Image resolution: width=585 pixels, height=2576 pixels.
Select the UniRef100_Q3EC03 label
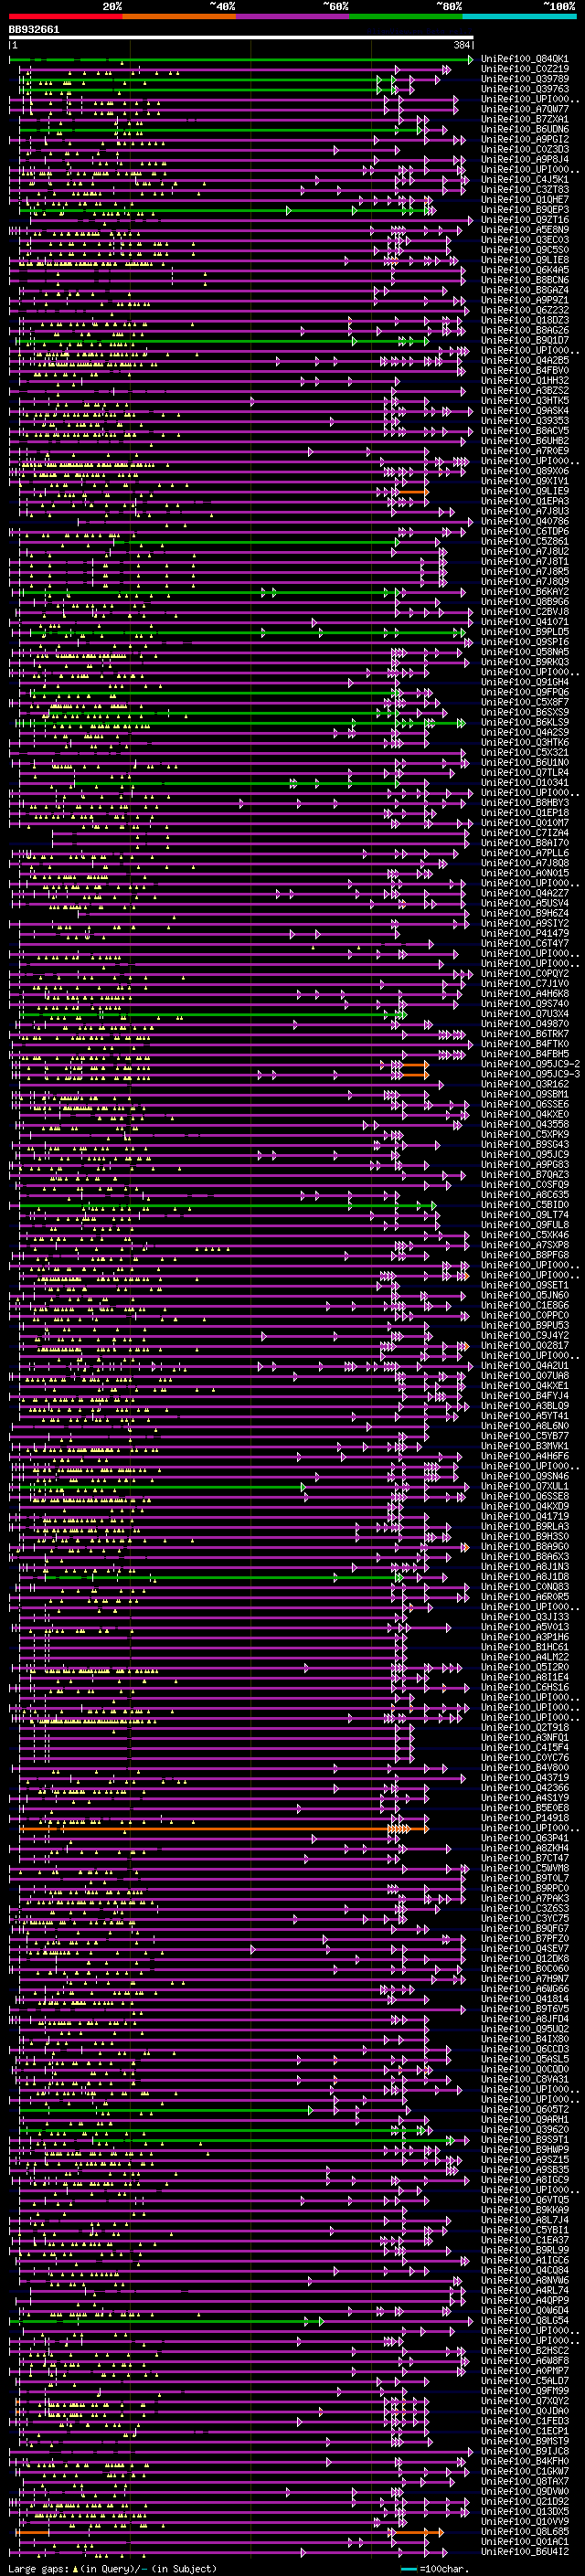[x=525, y=240]
